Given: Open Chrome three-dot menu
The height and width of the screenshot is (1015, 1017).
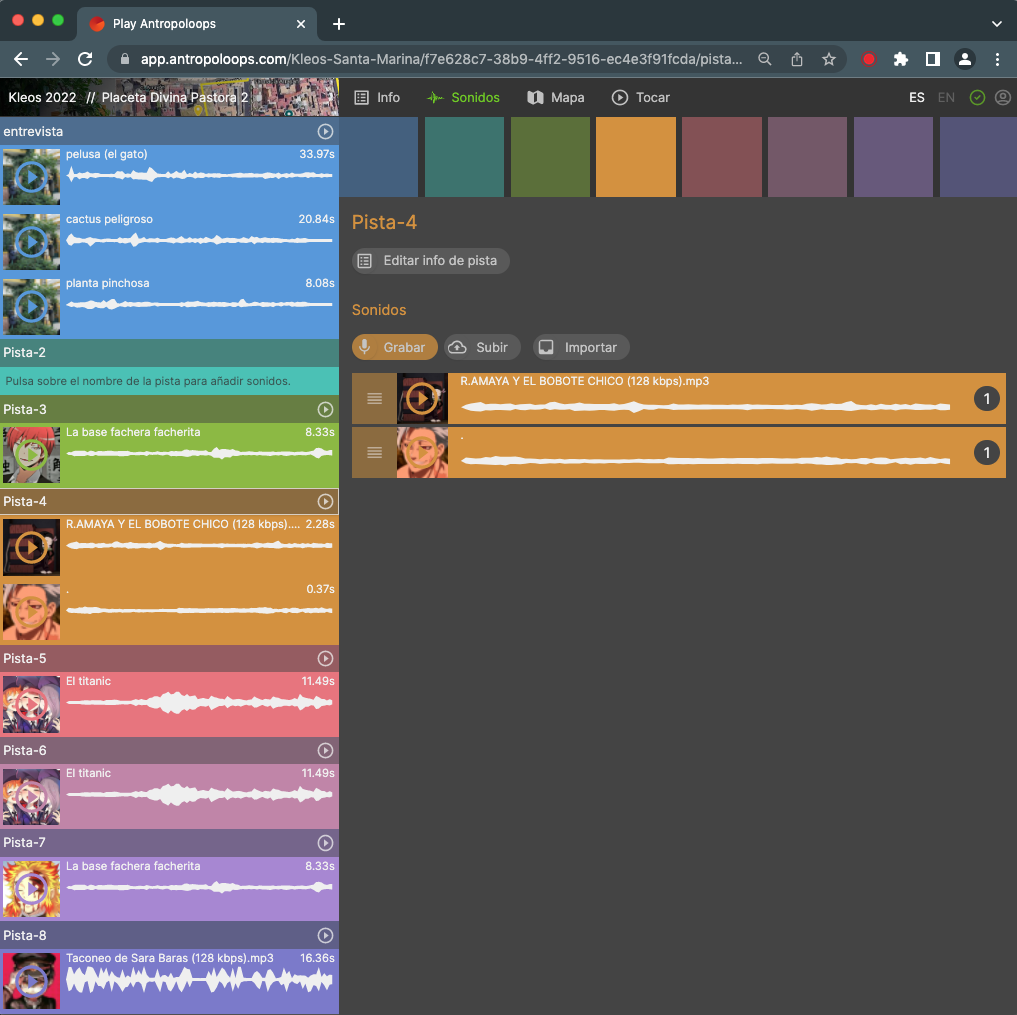Looking at the screenshot, I should 997,59.
